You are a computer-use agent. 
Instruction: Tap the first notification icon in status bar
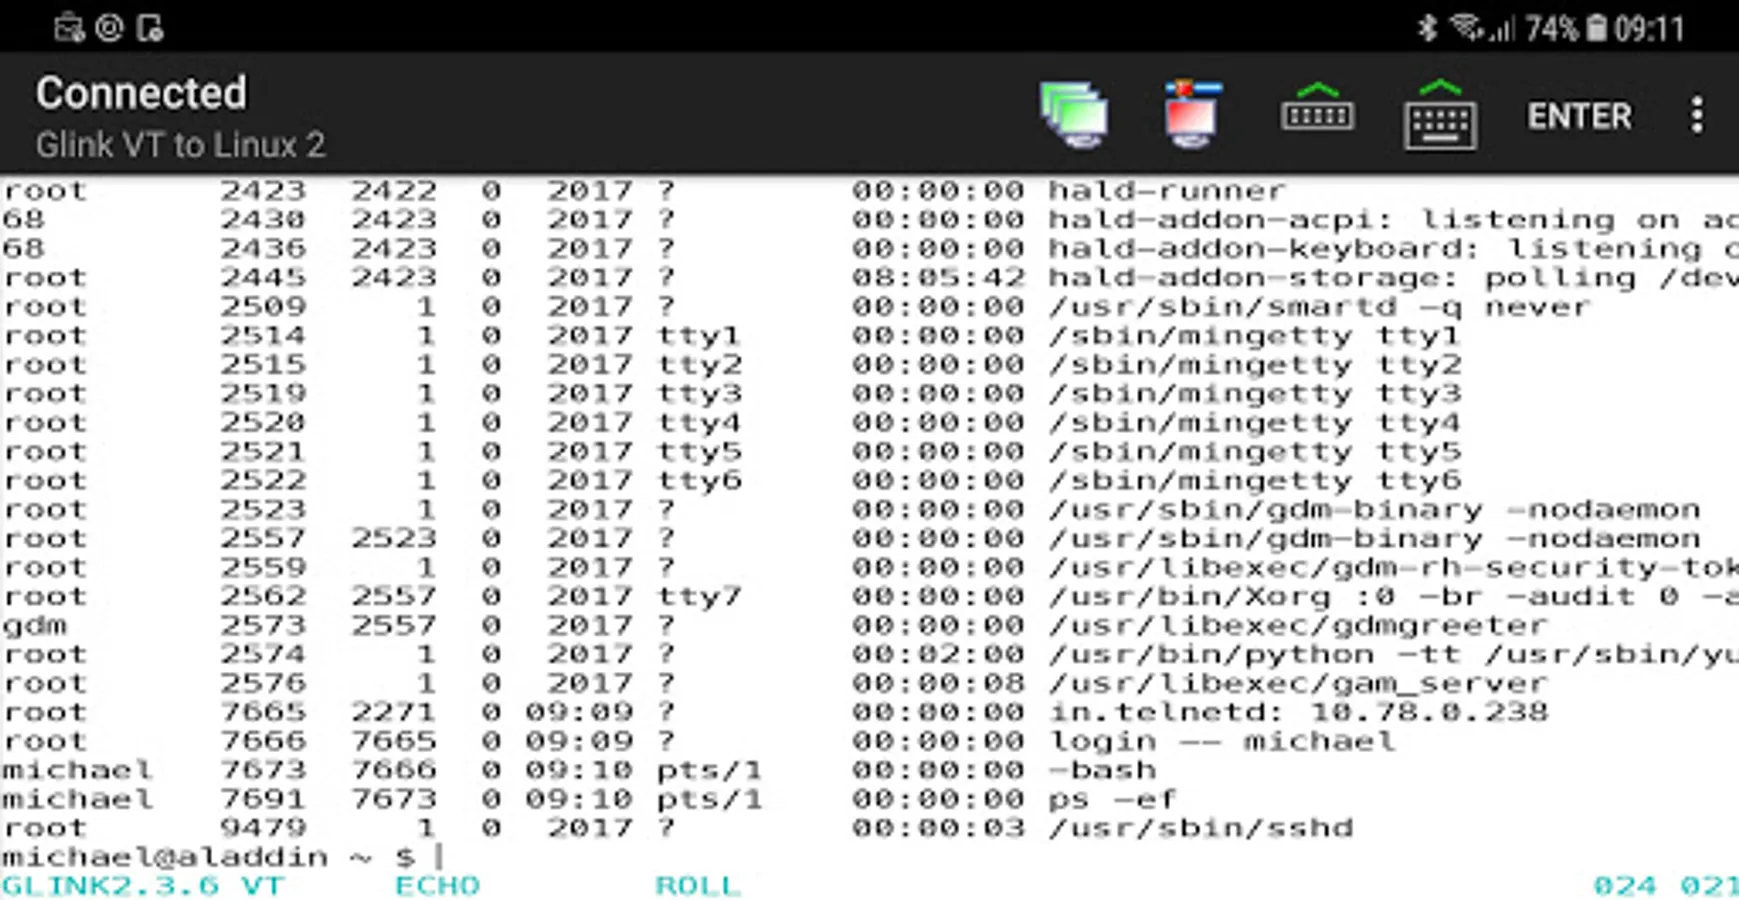tap(69, 28)
